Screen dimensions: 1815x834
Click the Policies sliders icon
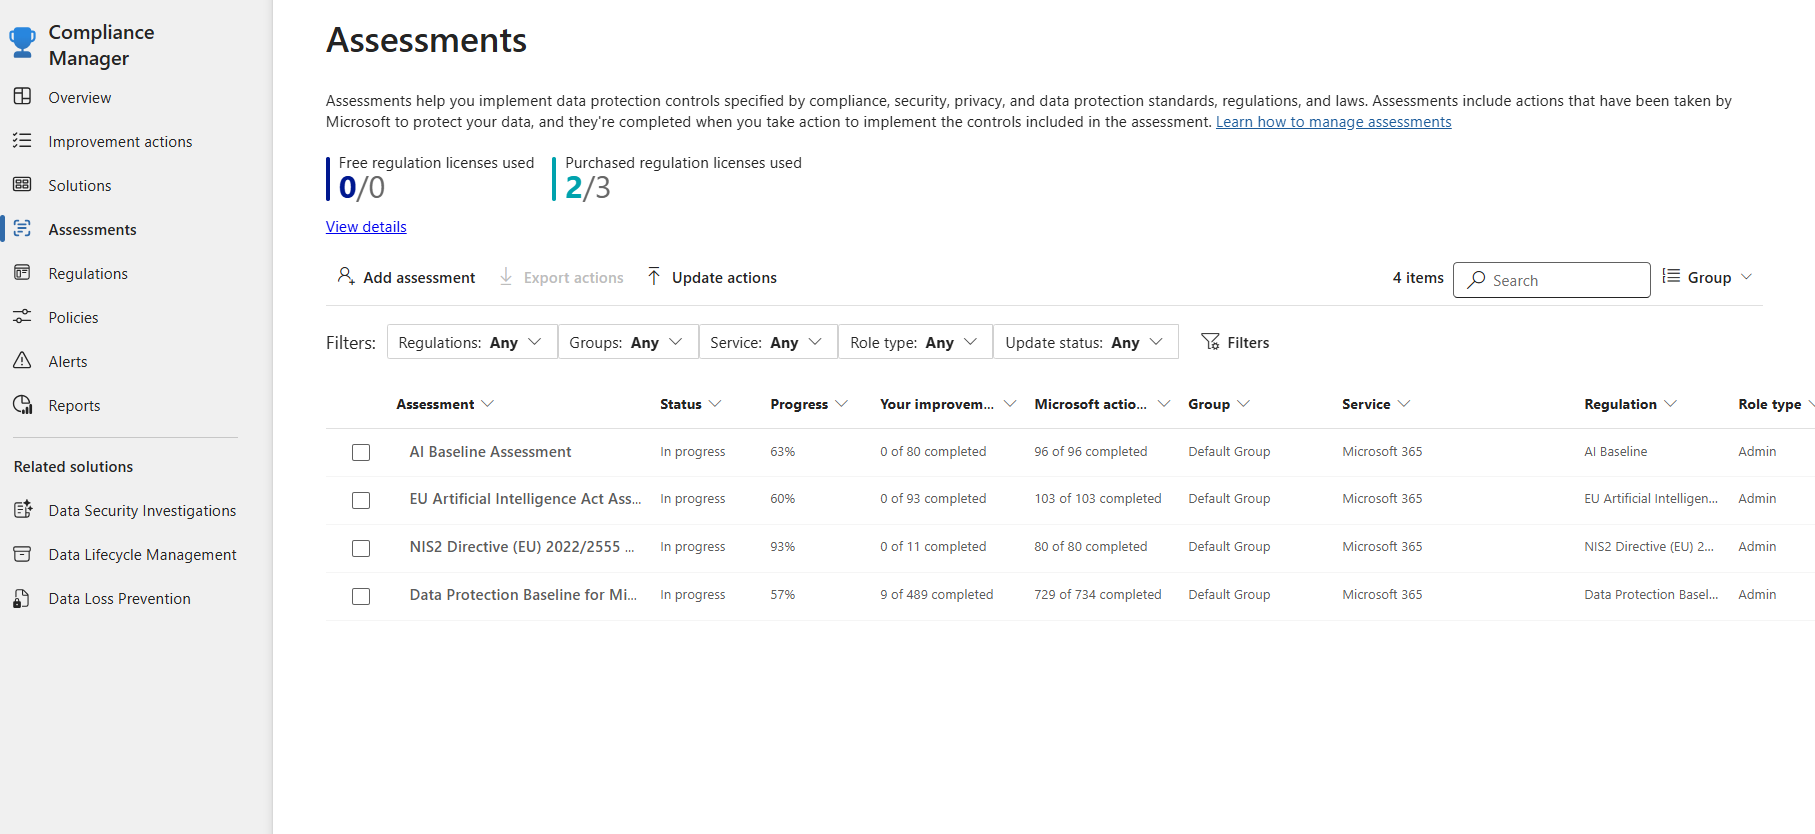22,317
